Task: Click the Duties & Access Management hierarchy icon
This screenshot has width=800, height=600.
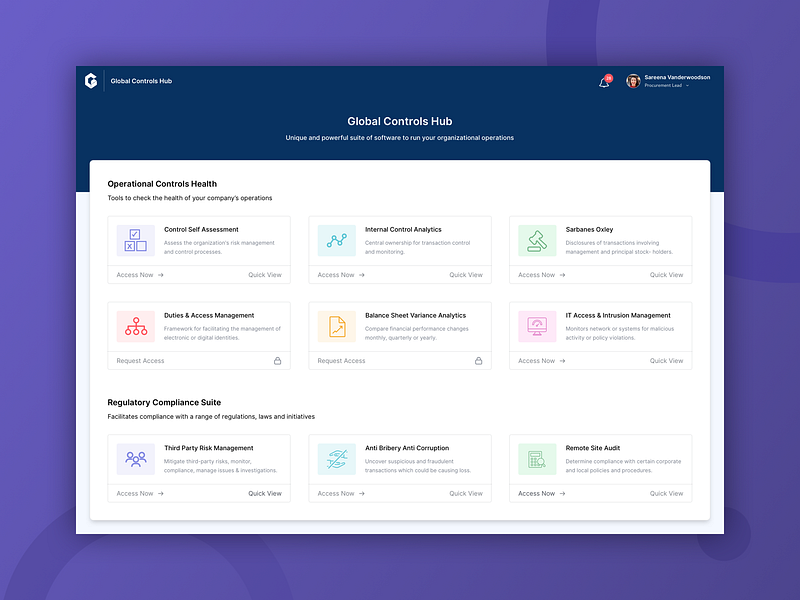Action: [136, 327]
